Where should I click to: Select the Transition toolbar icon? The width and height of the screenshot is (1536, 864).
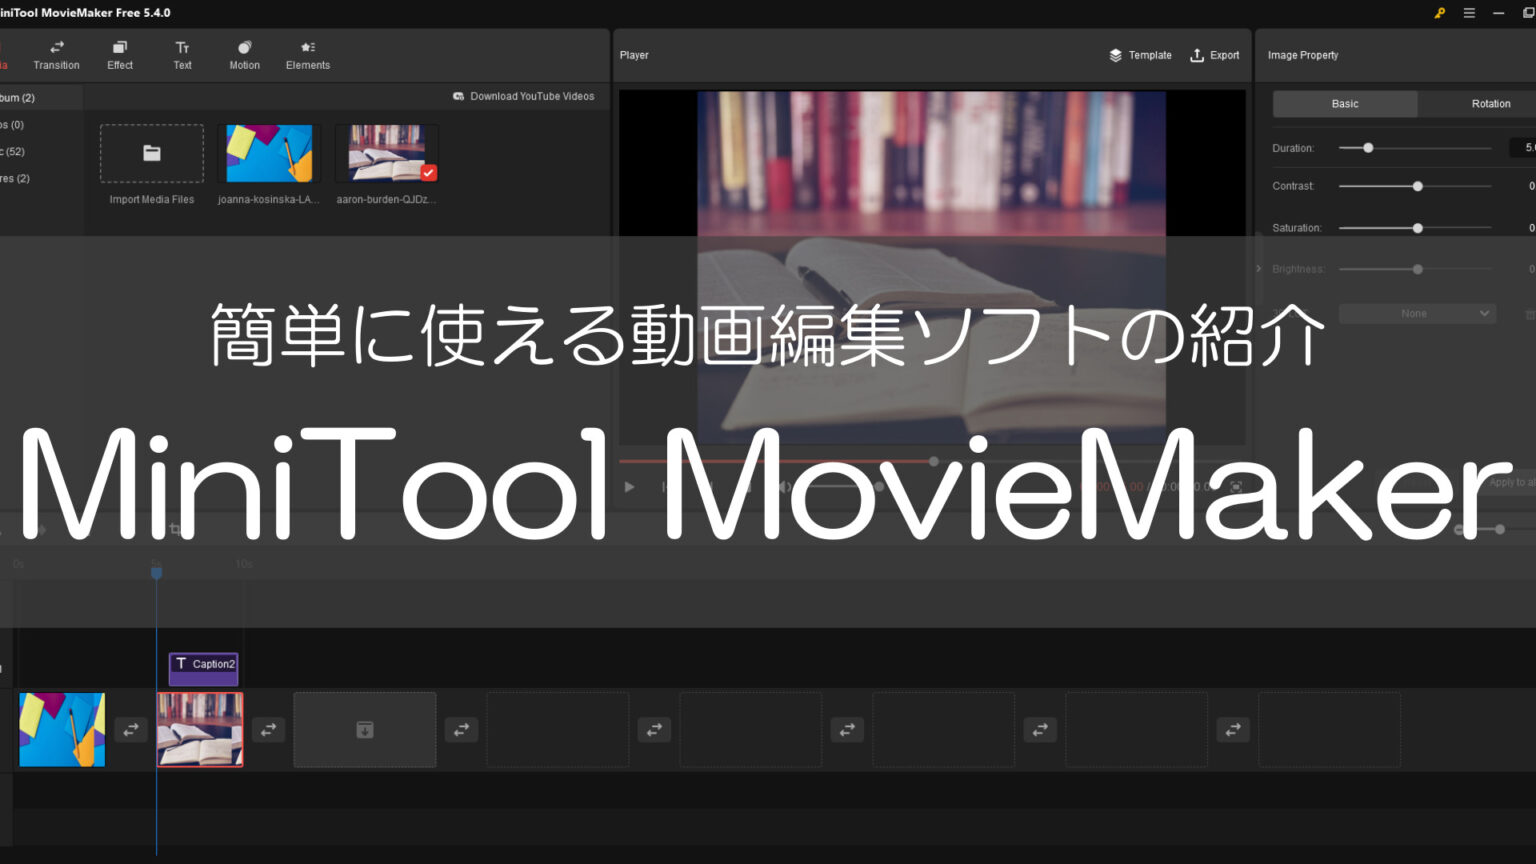tap(56, 54)
